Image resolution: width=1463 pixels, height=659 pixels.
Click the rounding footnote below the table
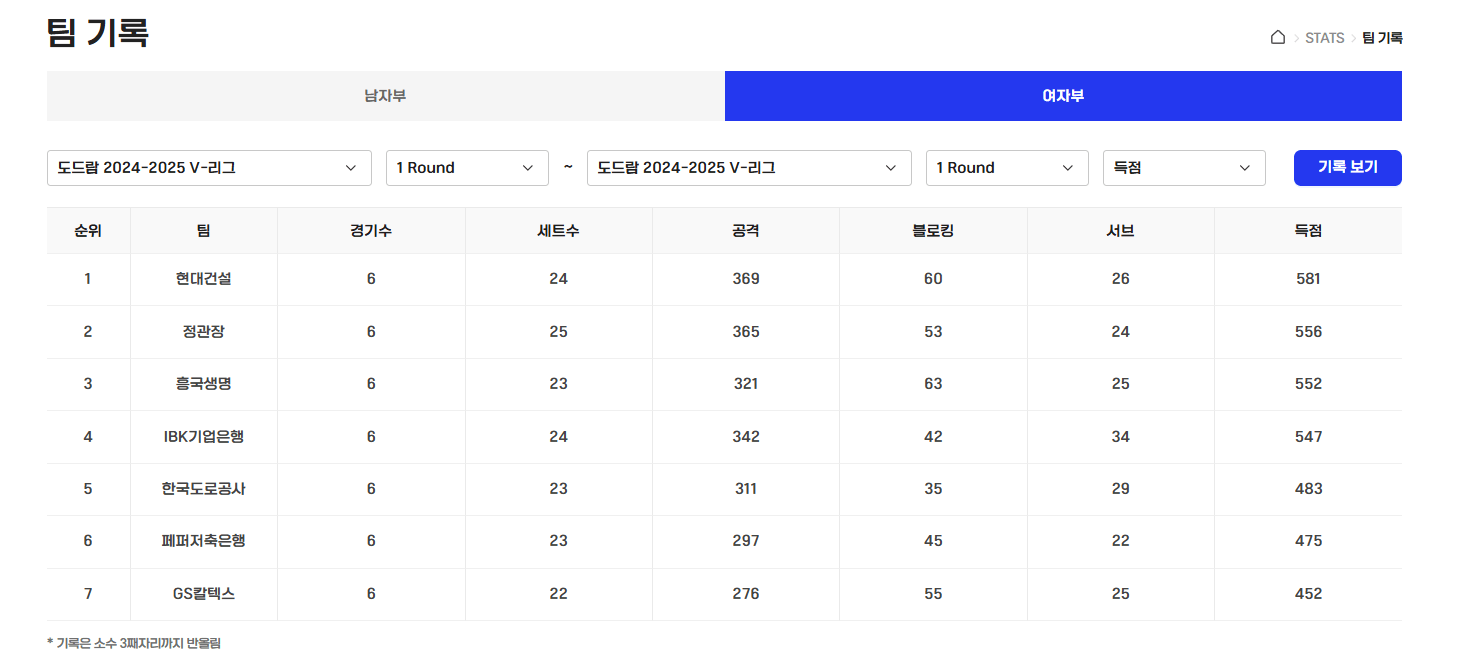tap(134, 643)
